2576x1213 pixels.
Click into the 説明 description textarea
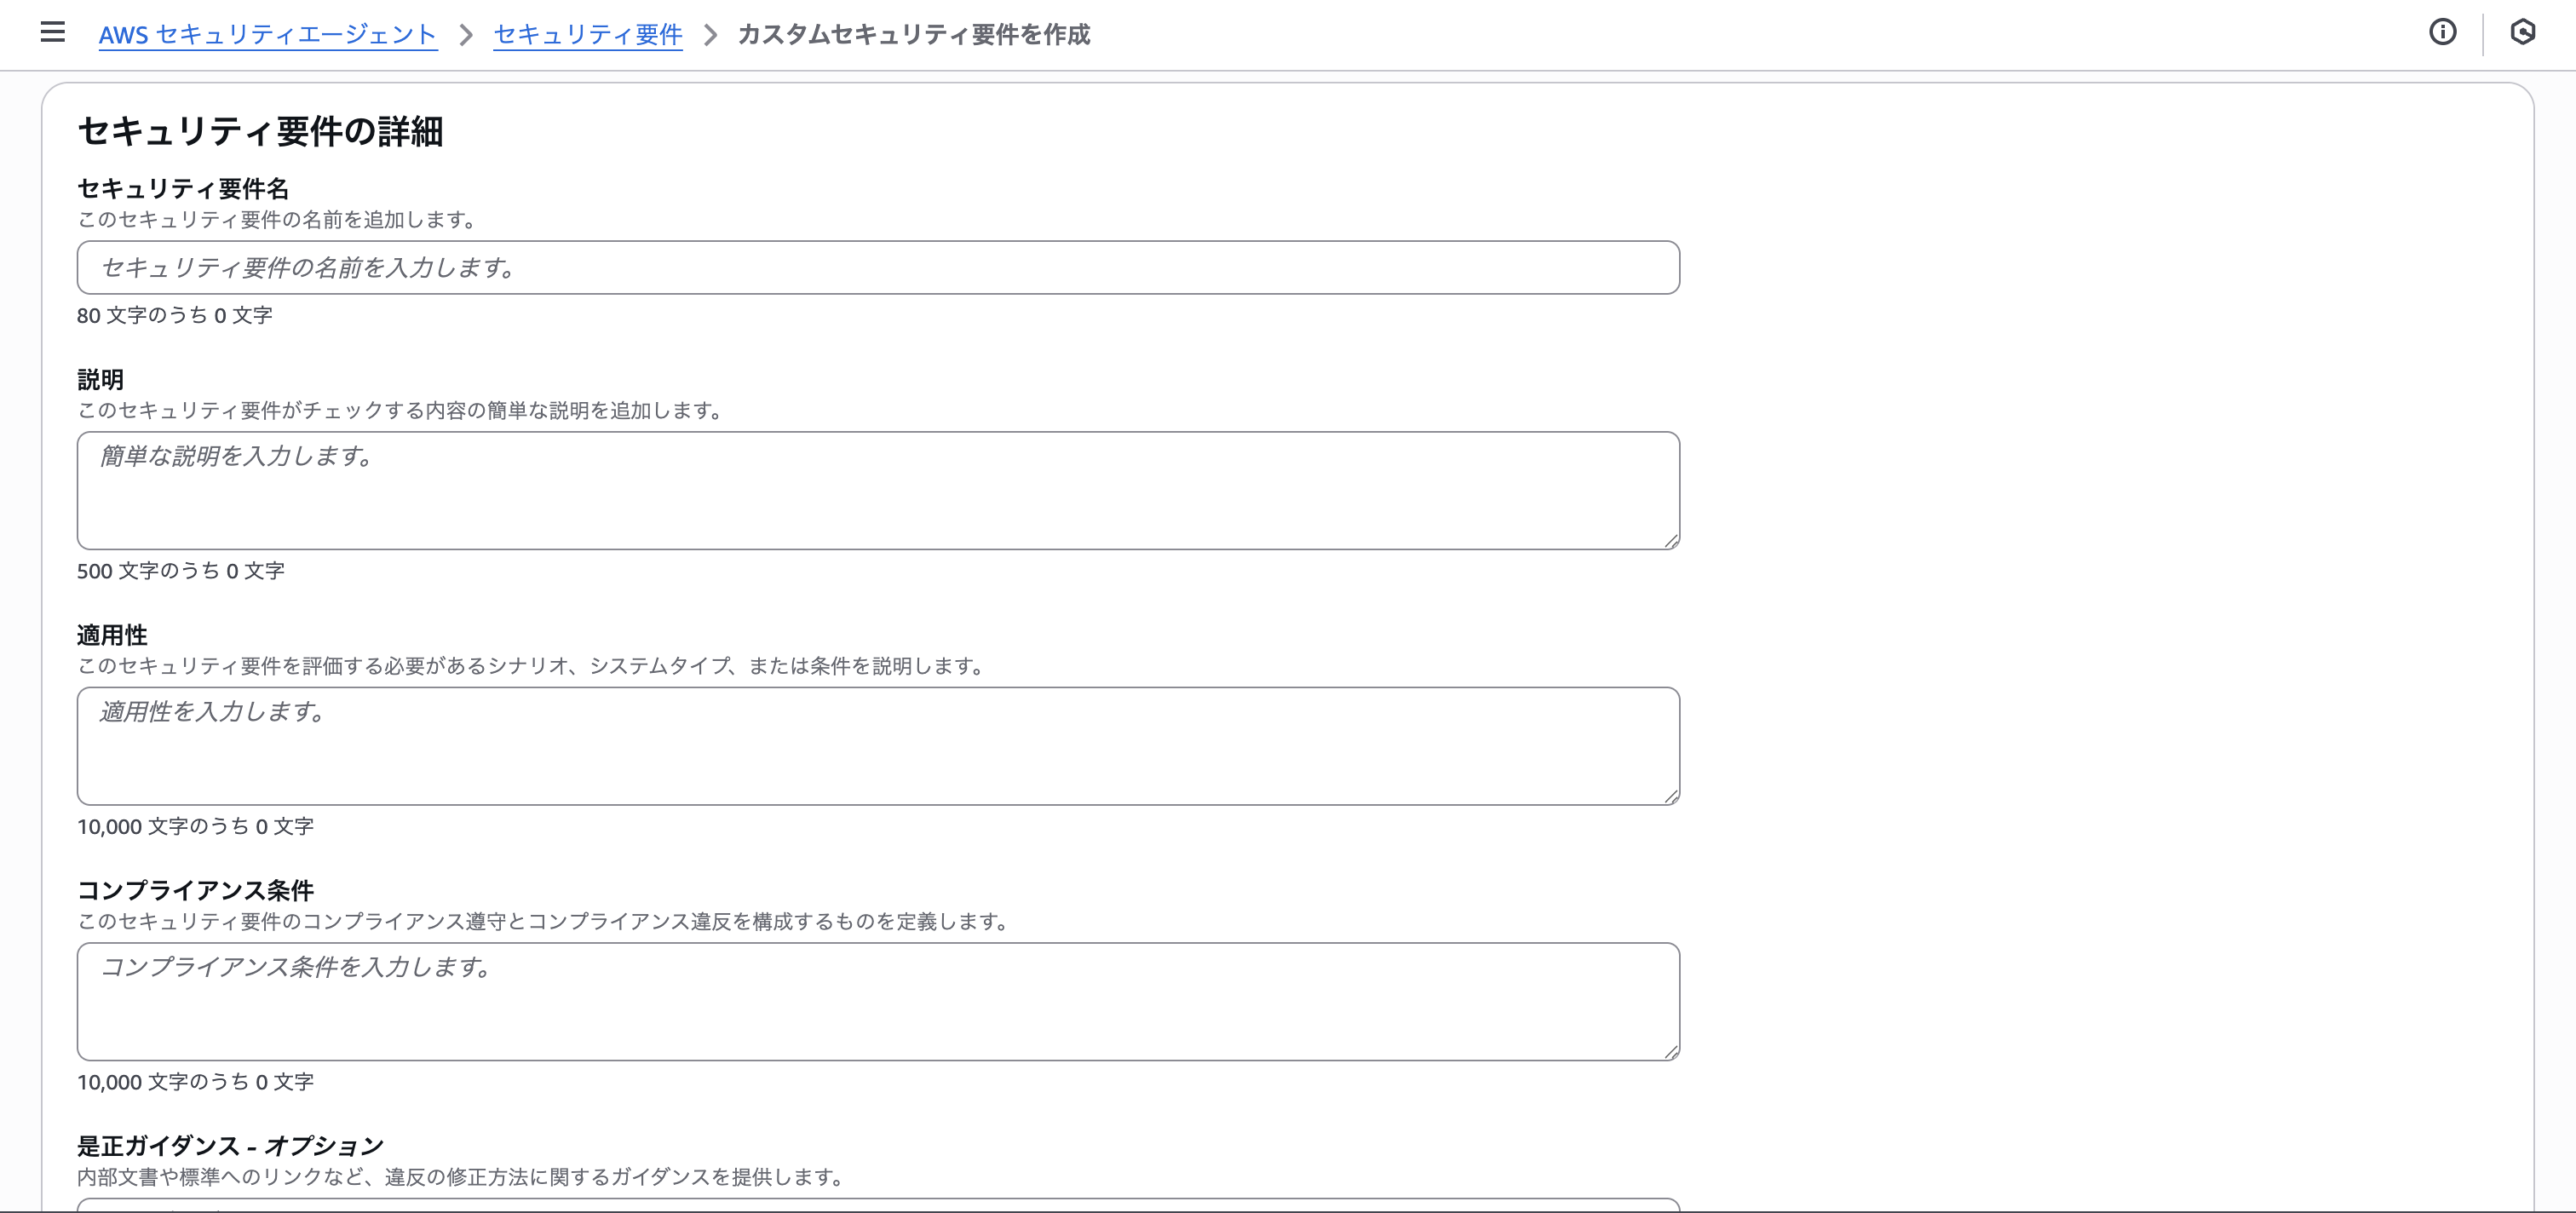coord(877,491)
